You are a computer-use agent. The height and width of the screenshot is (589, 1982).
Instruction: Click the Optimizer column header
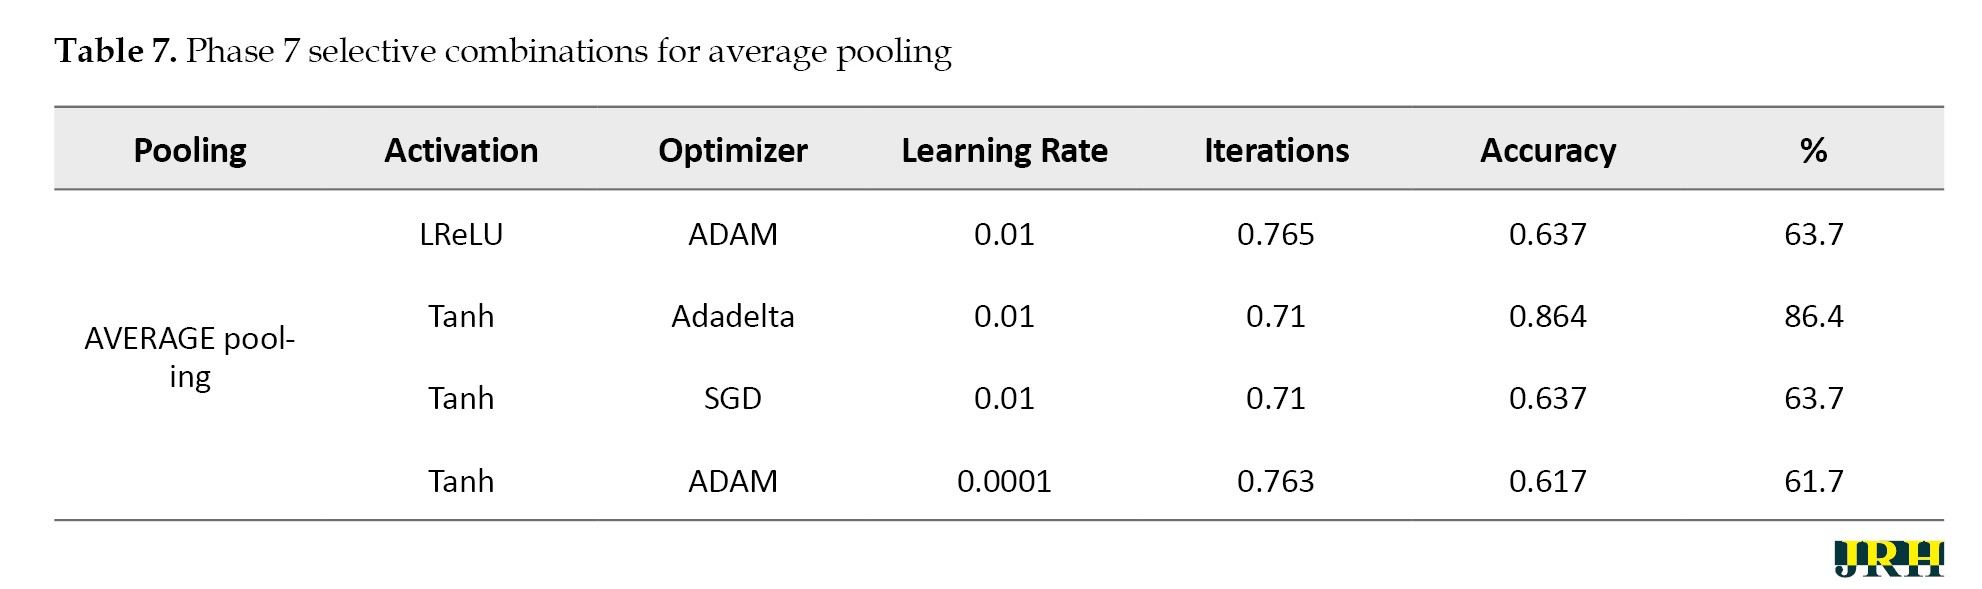click(x=732, y=150)
